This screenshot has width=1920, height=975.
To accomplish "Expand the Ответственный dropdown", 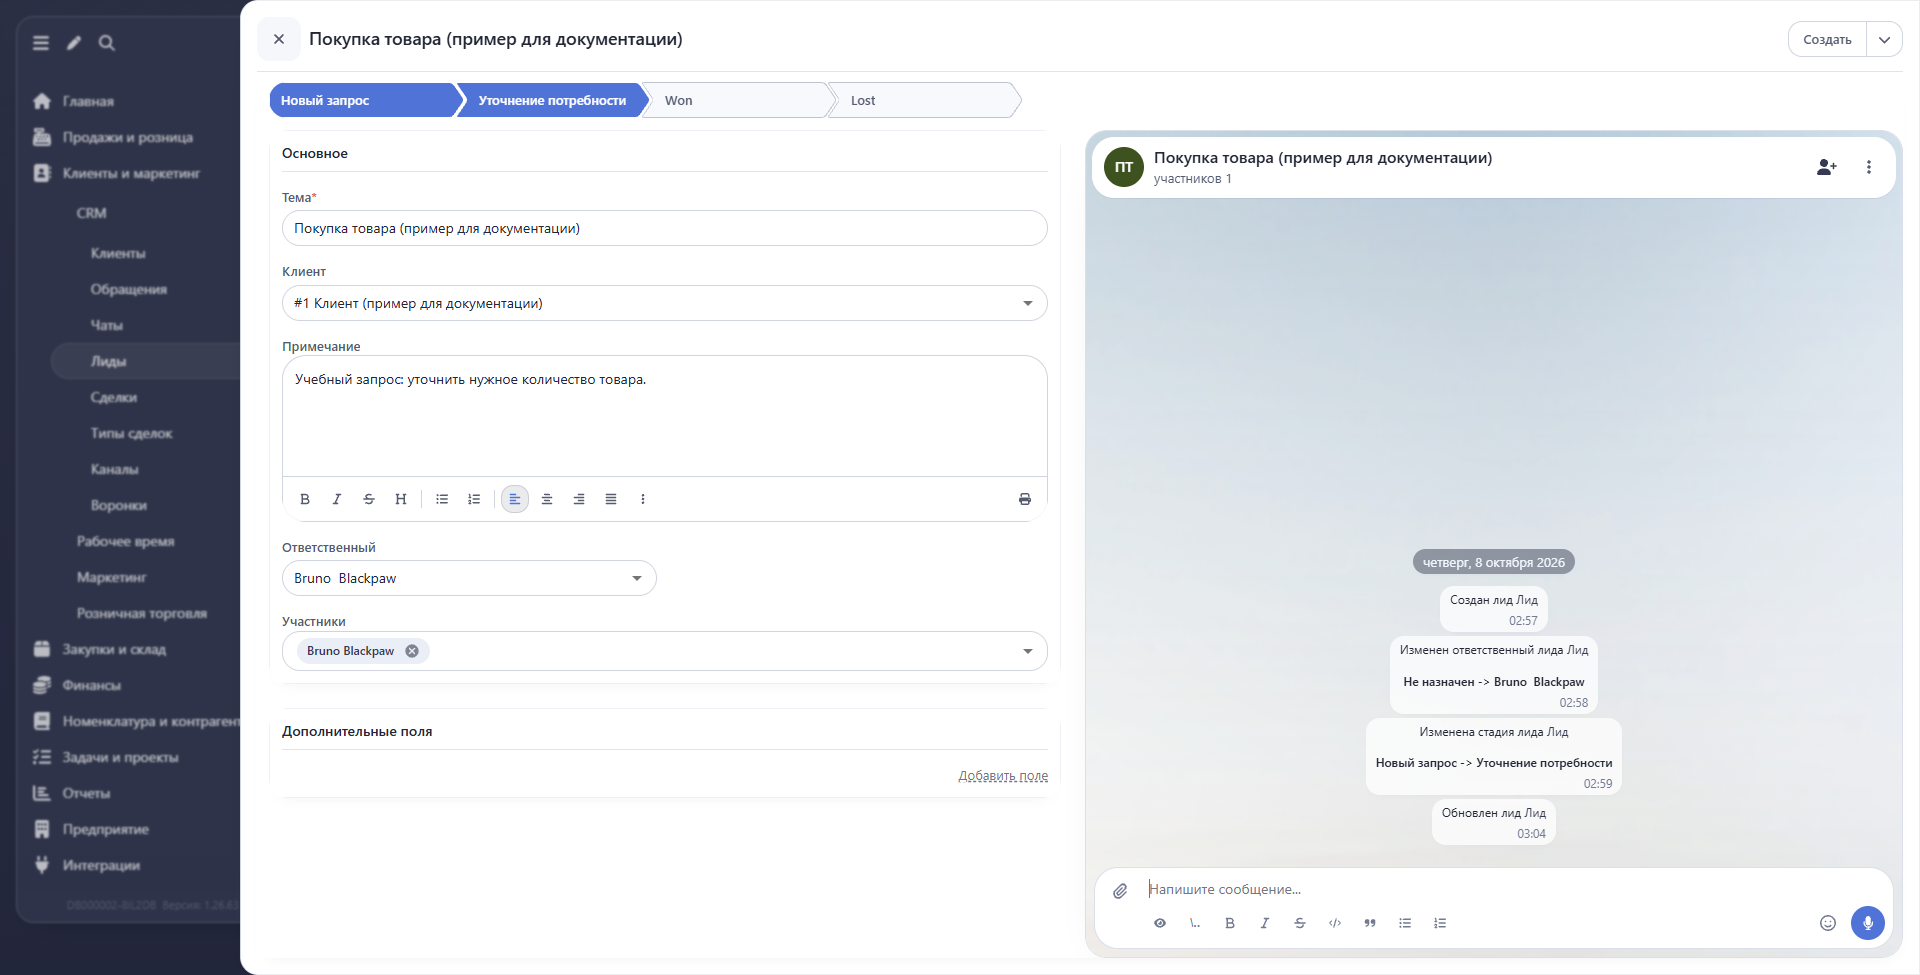I will tap(637, 578).
